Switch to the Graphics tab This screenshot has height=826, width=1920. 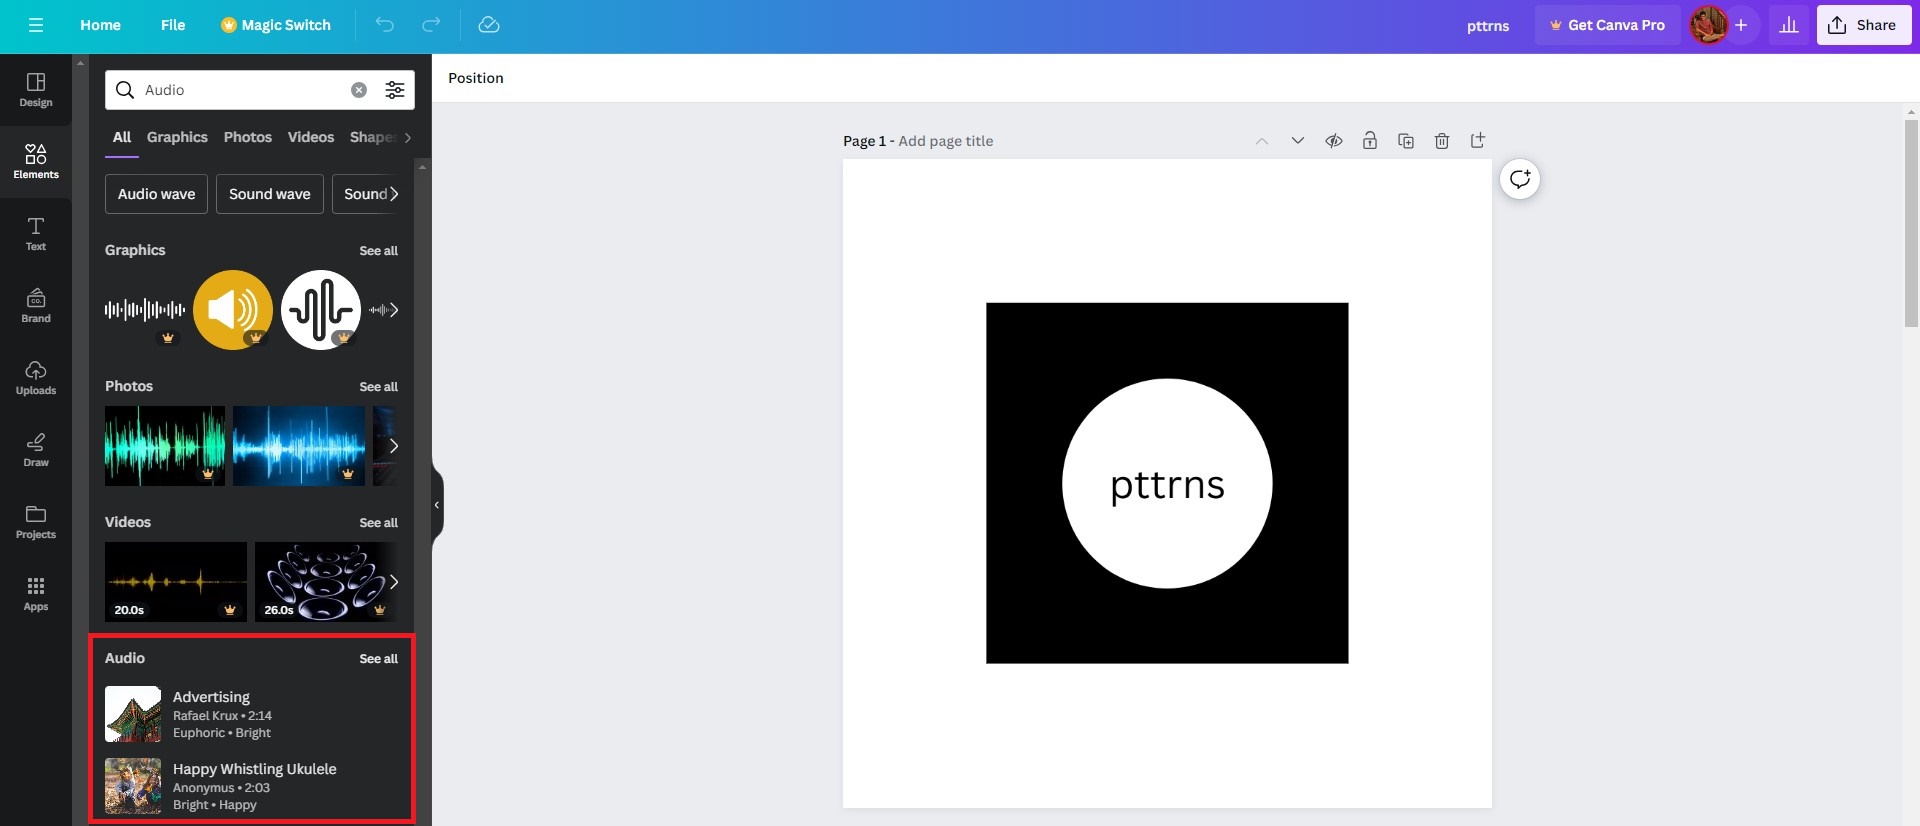(x=177, y=137)
